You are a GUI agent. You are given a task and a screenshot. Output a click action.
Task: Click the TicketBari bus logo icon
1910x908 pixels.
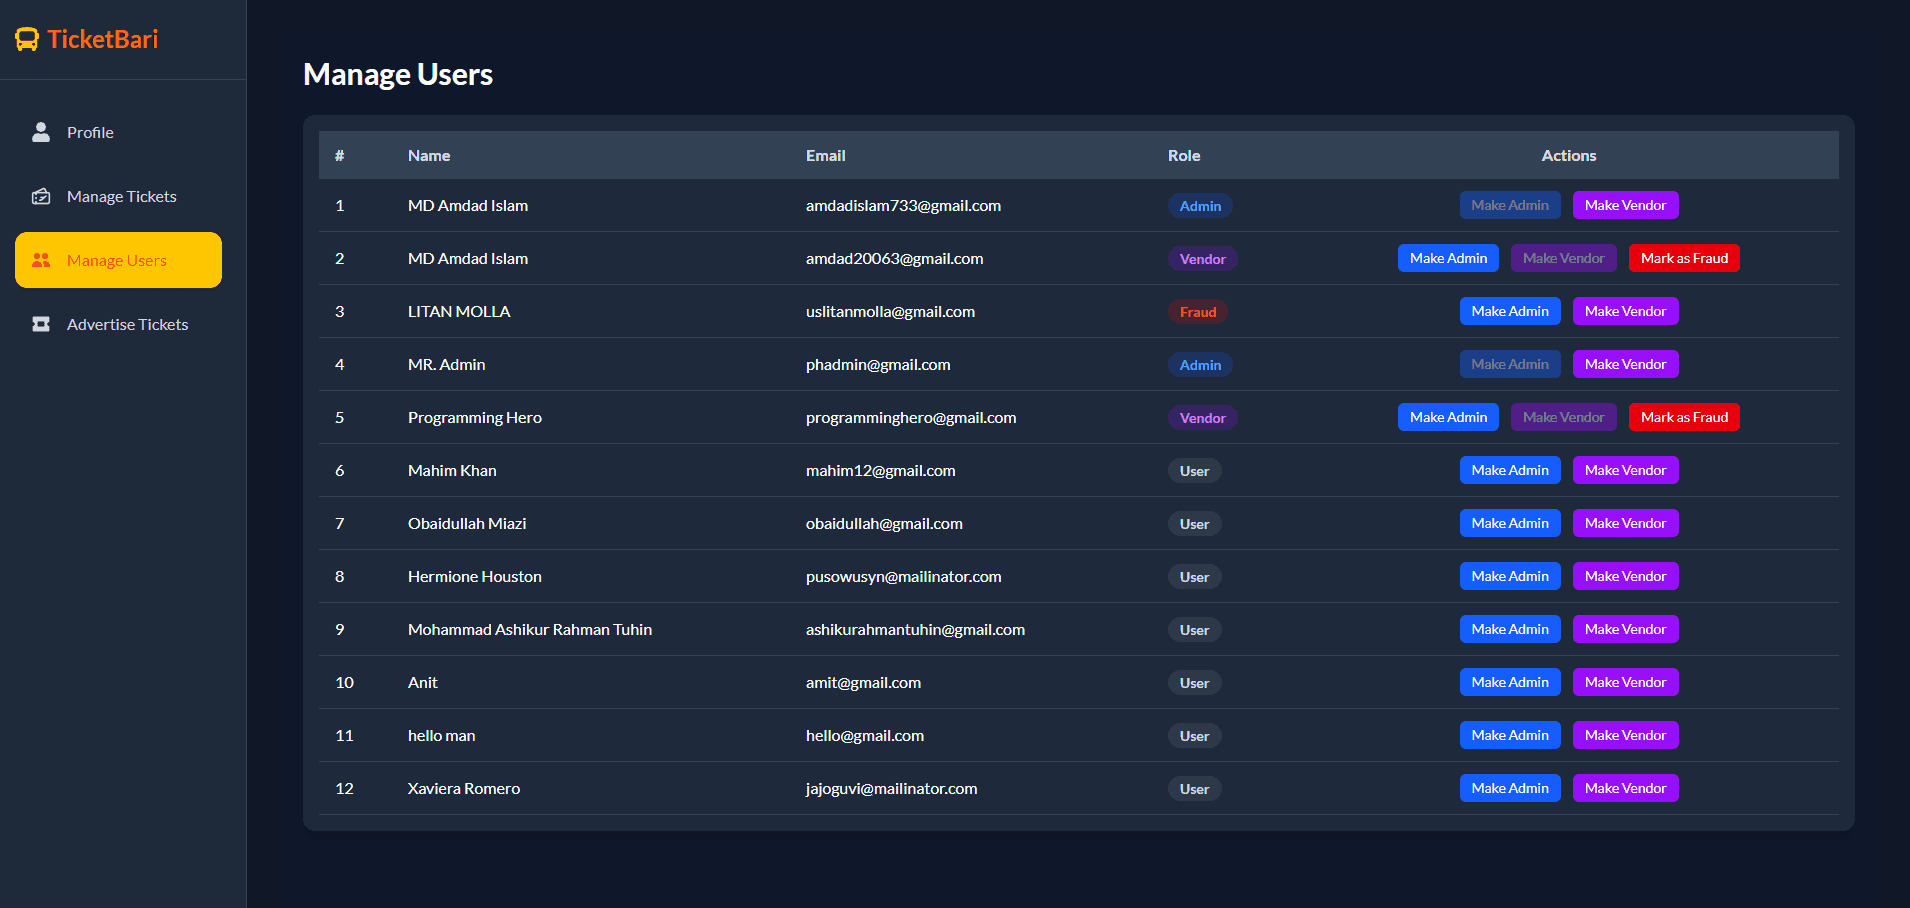tap(27, 39)
